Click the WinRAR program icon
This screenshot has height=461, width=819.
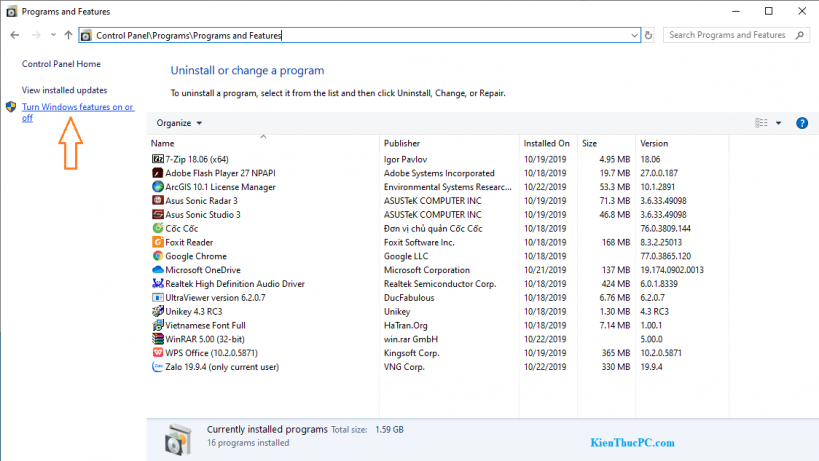click(157, 339)
